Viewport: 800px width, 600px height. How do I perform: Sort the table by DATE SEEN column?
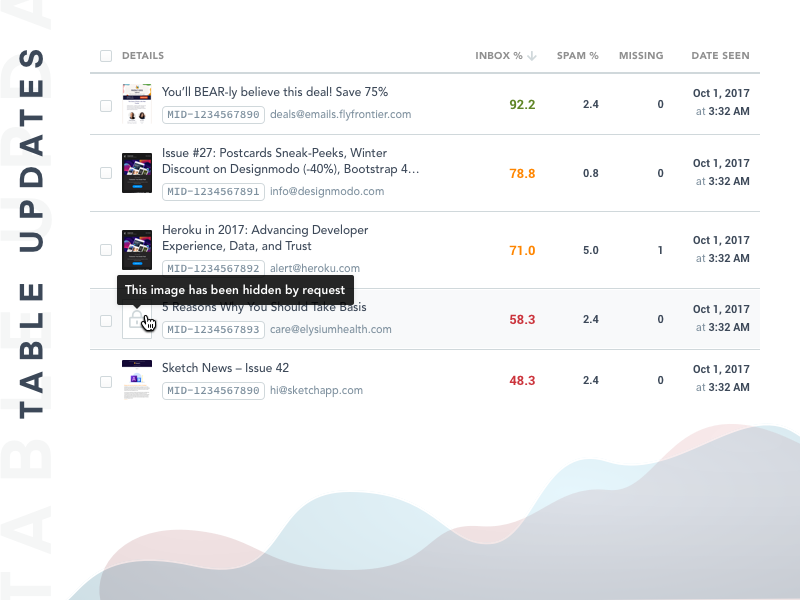(720, 56)
